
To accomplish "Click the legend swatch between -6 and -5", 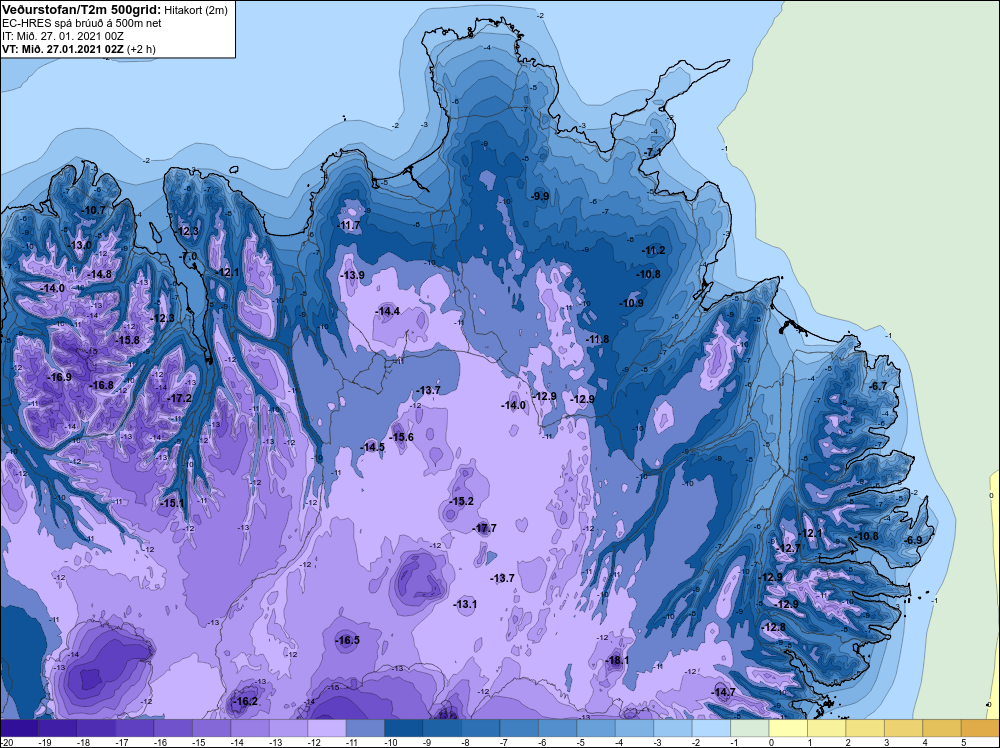I will 557,728.
